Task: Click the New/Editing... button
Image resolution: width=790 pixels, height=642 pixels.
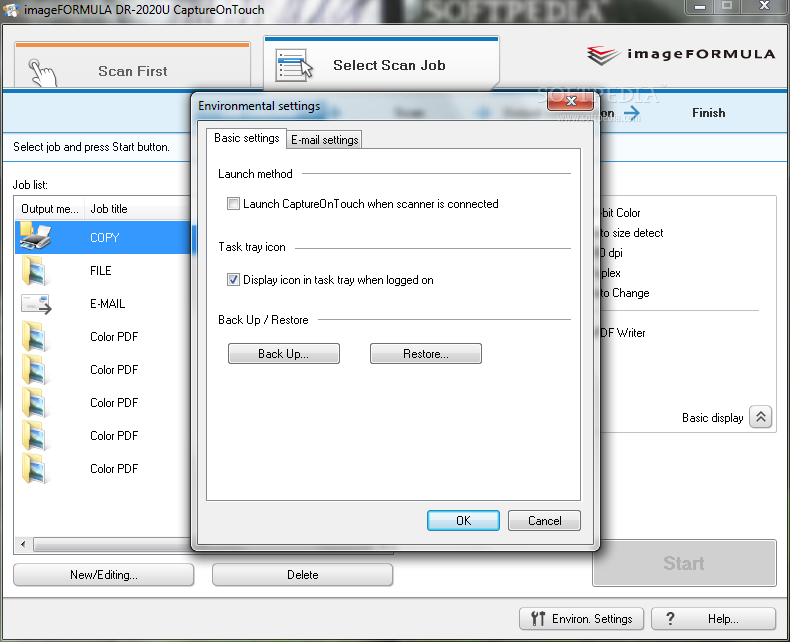Action: tap(104, 575)
